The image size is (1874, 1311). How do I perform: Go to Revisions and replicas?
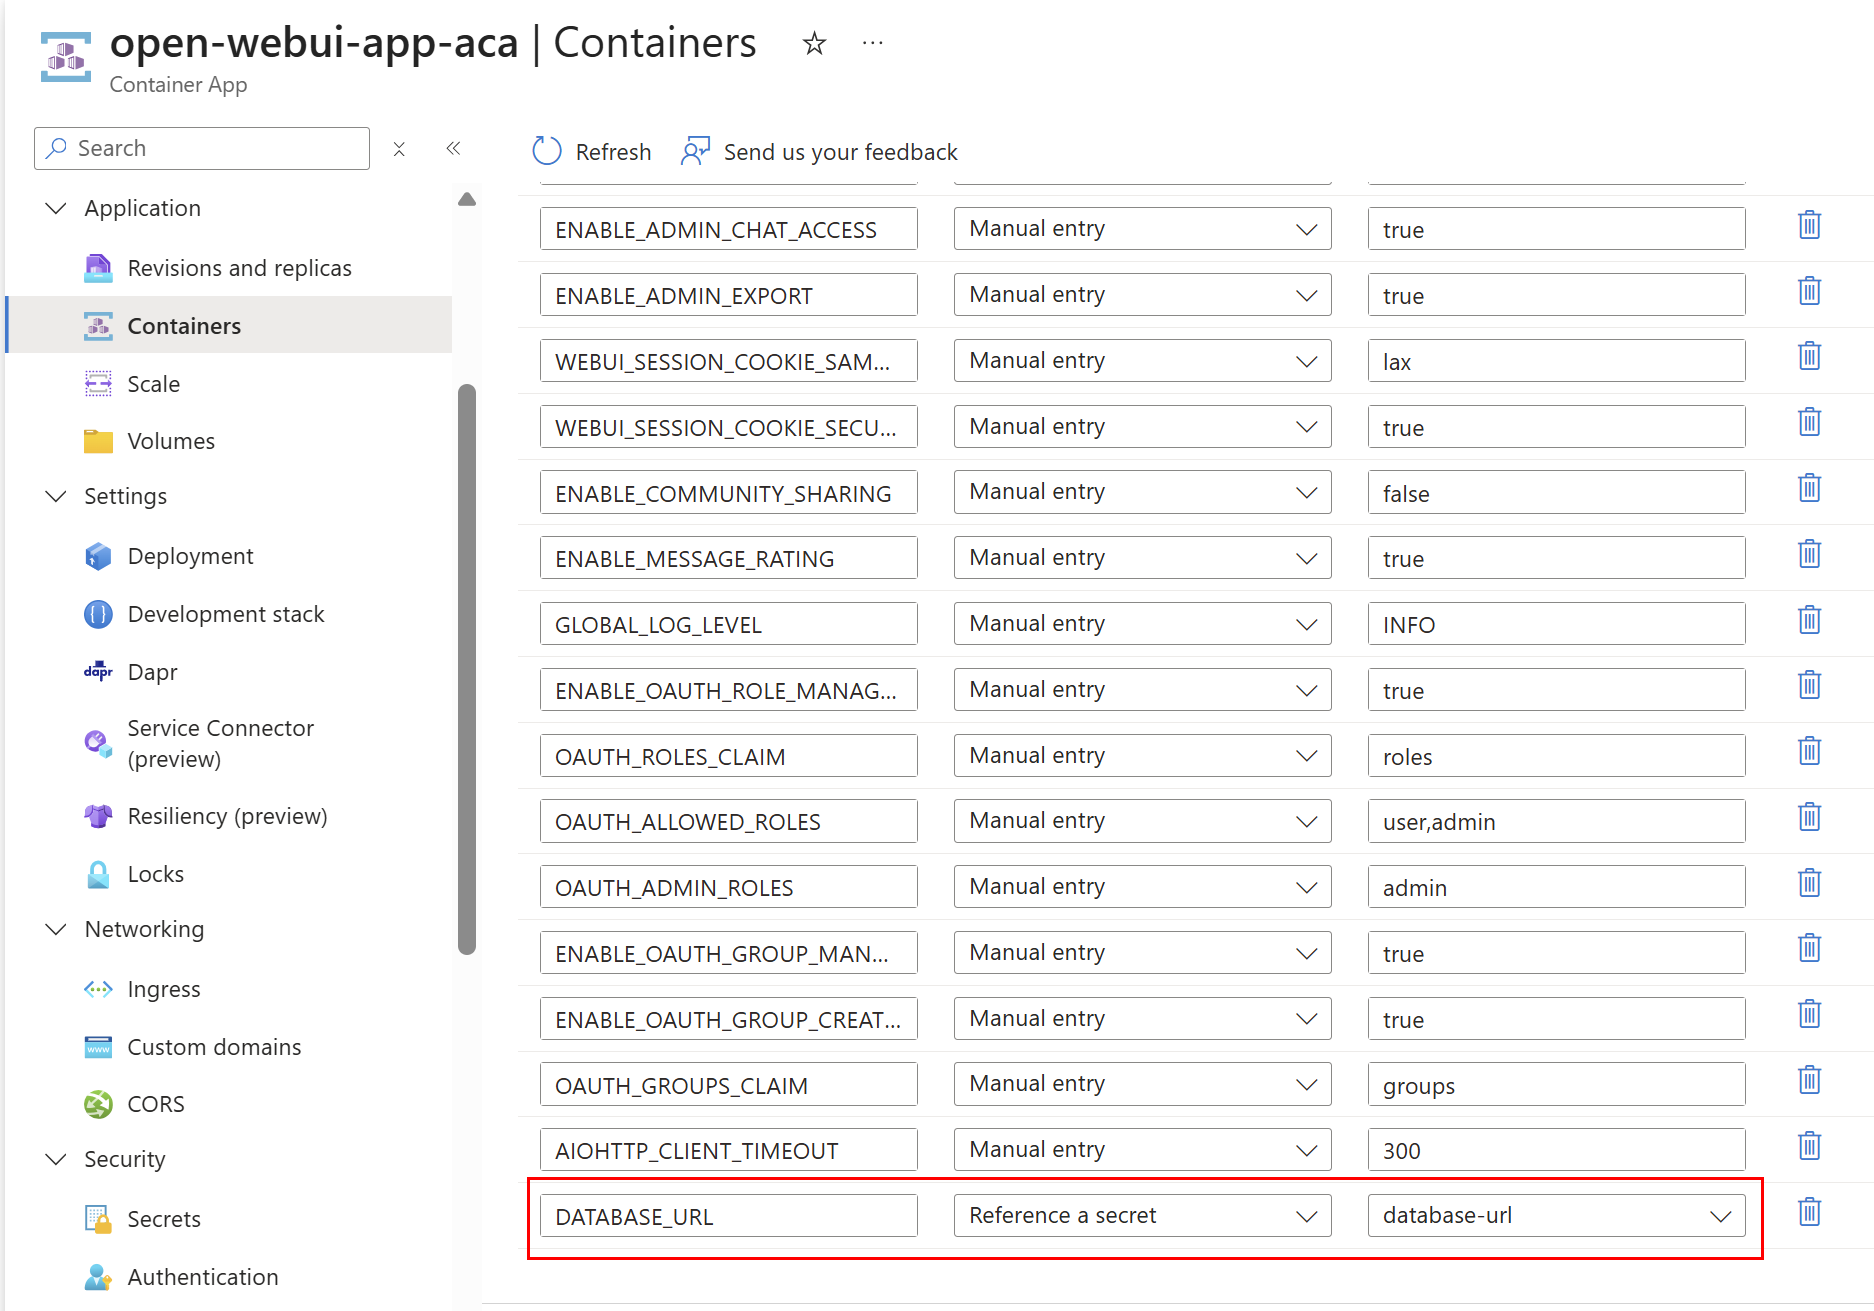click(239, 268)
